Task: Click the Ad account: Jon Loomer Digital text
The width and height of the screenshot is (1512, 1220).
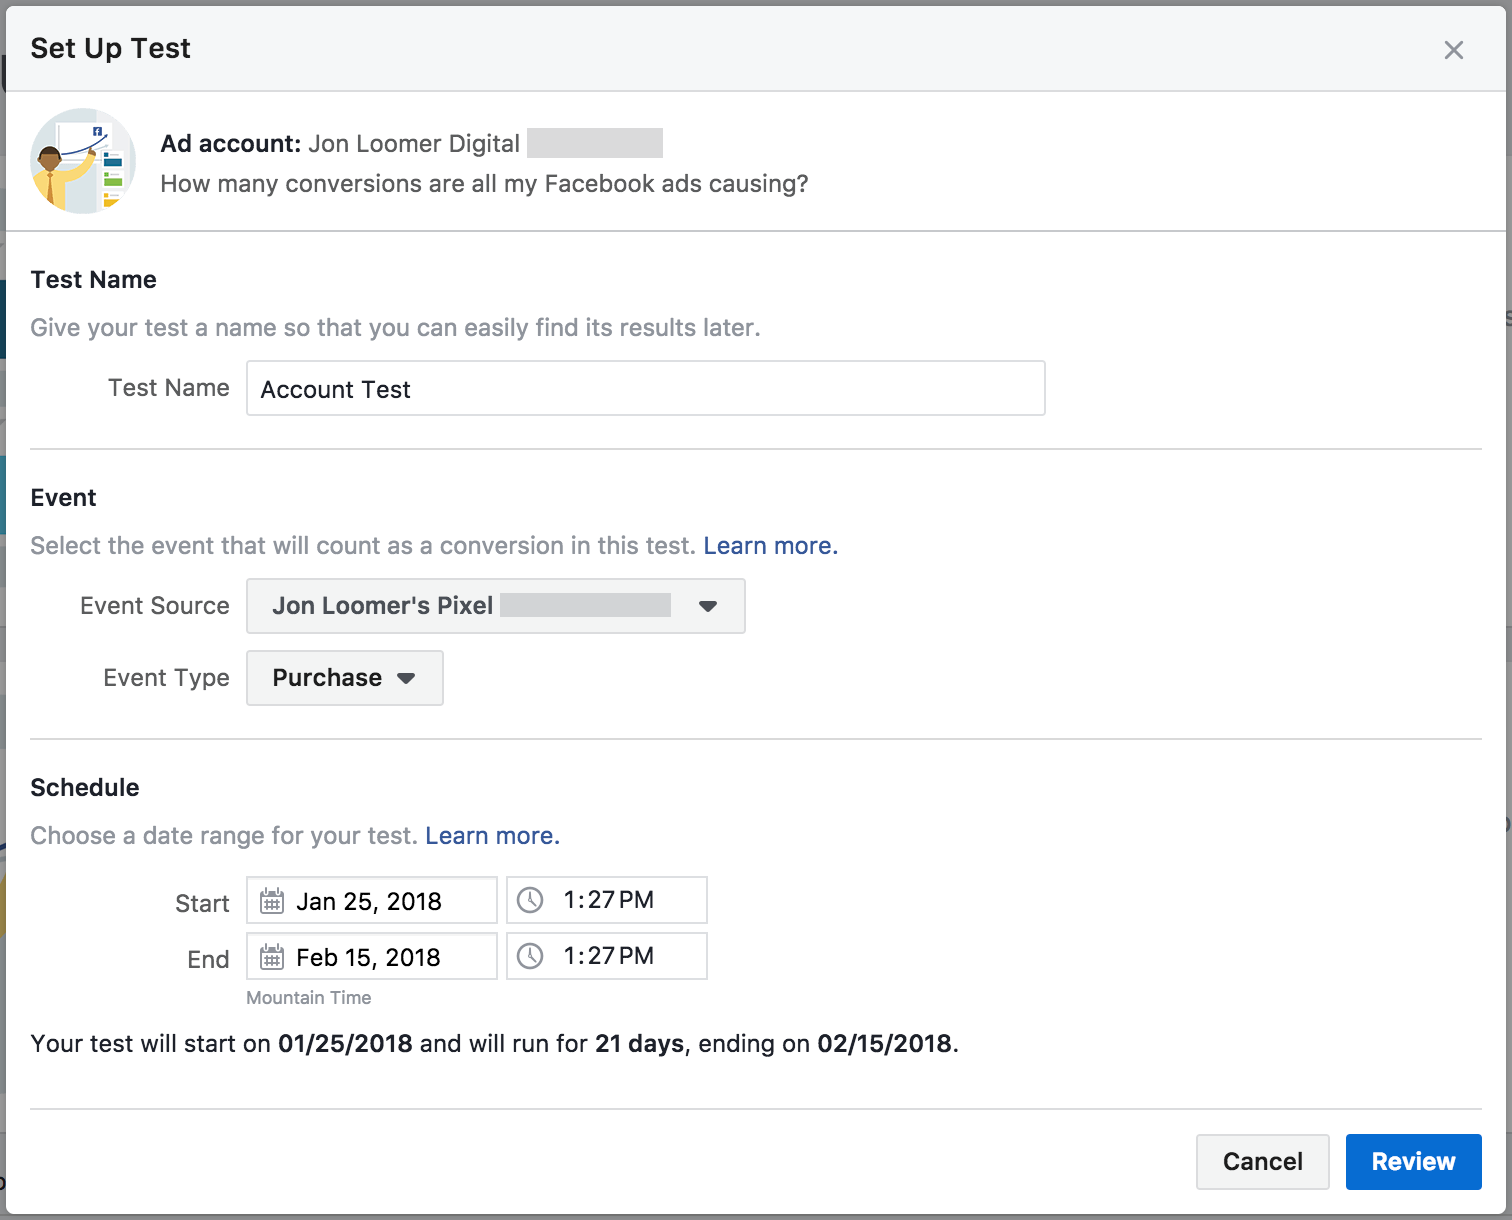Action: 340,144
